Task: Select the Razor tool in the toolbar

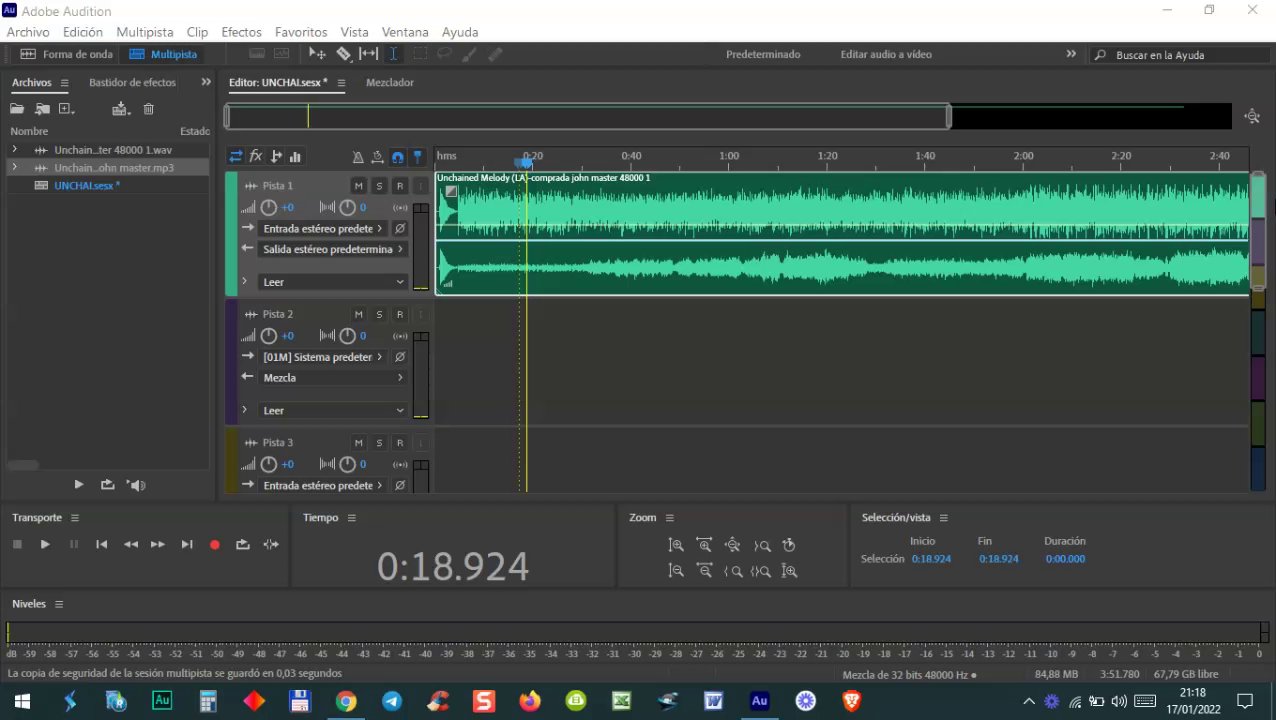Action: pos(343,54)
